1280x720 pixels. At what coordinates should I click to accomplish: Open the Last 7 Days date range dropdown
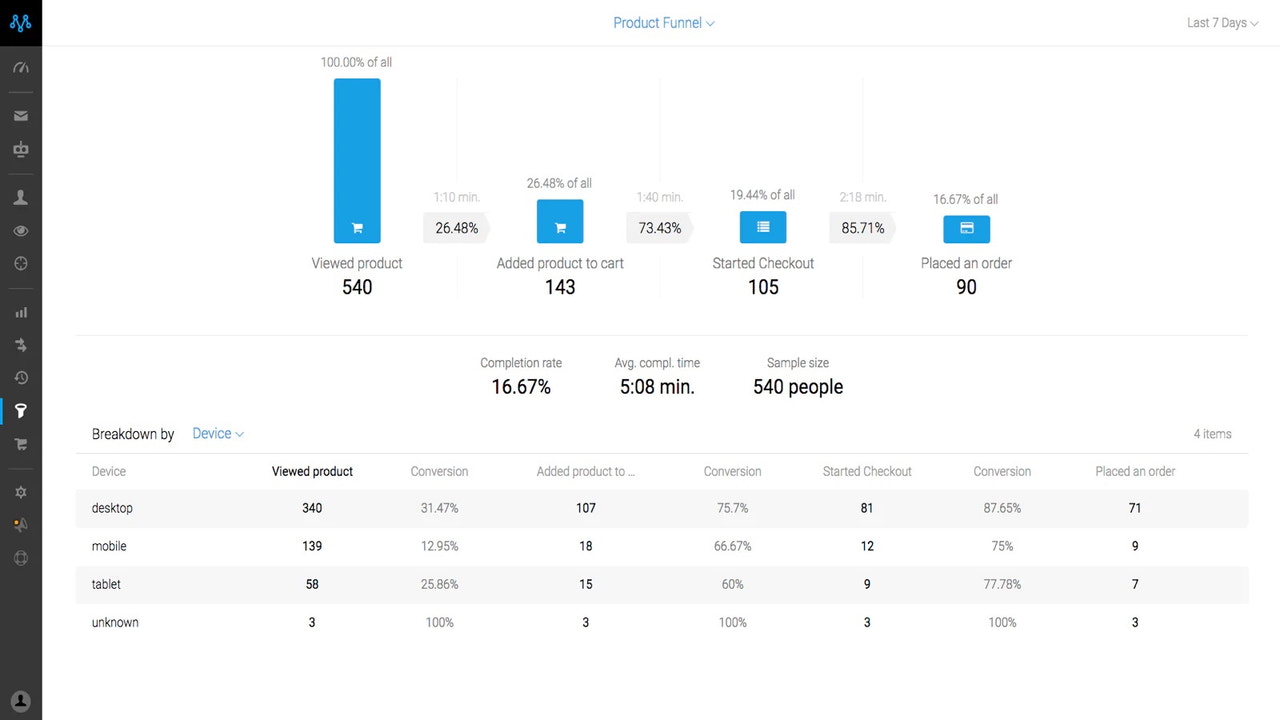(x=1221, y=22)
